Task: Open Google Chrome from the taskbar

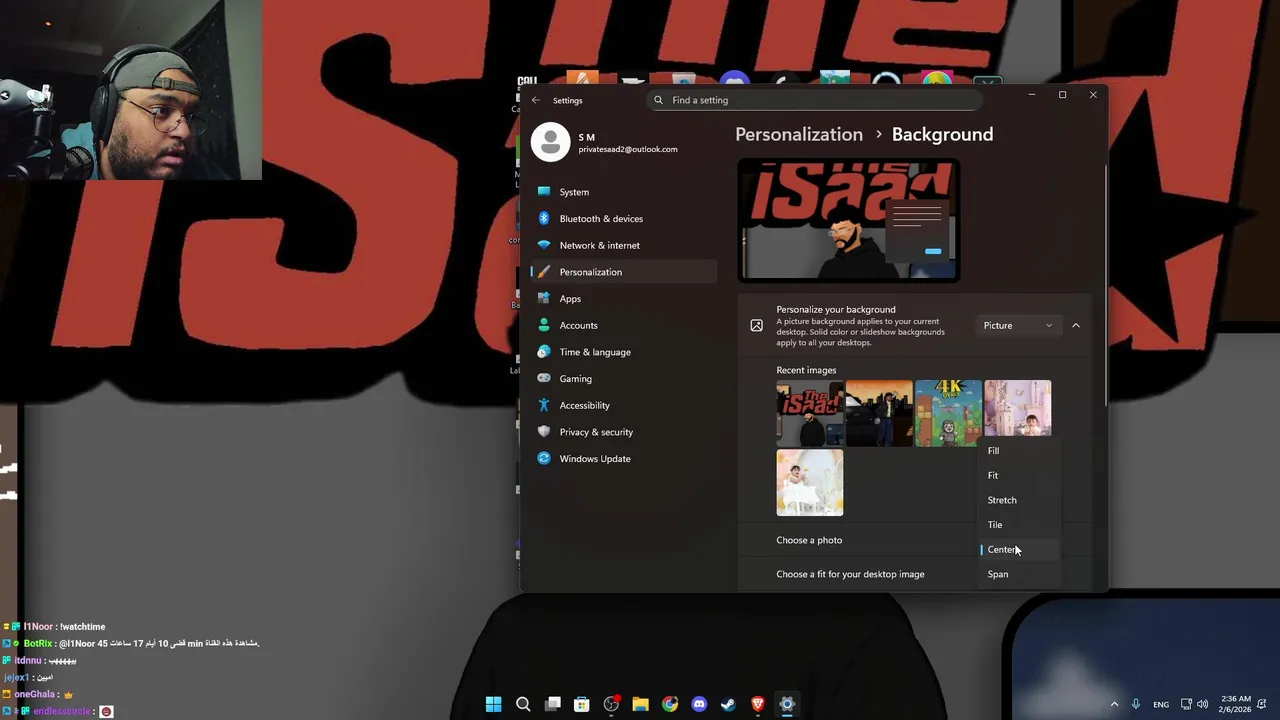Action: pos(670,704)
